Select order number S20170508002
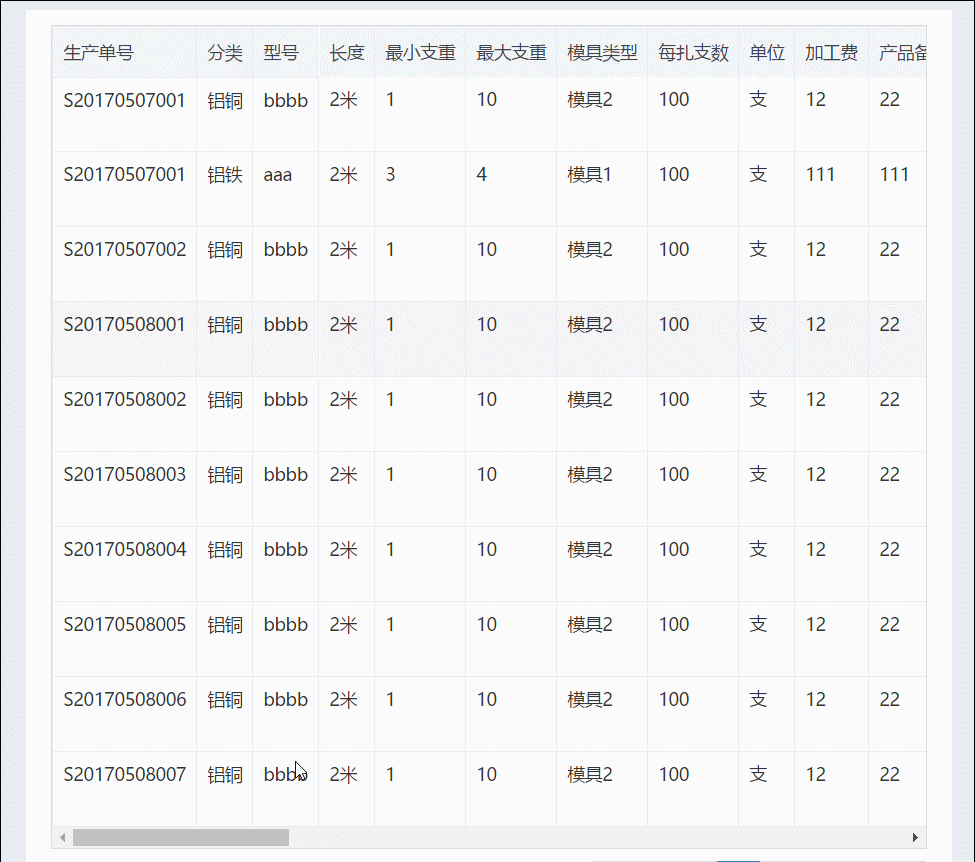 coord(125,400)
